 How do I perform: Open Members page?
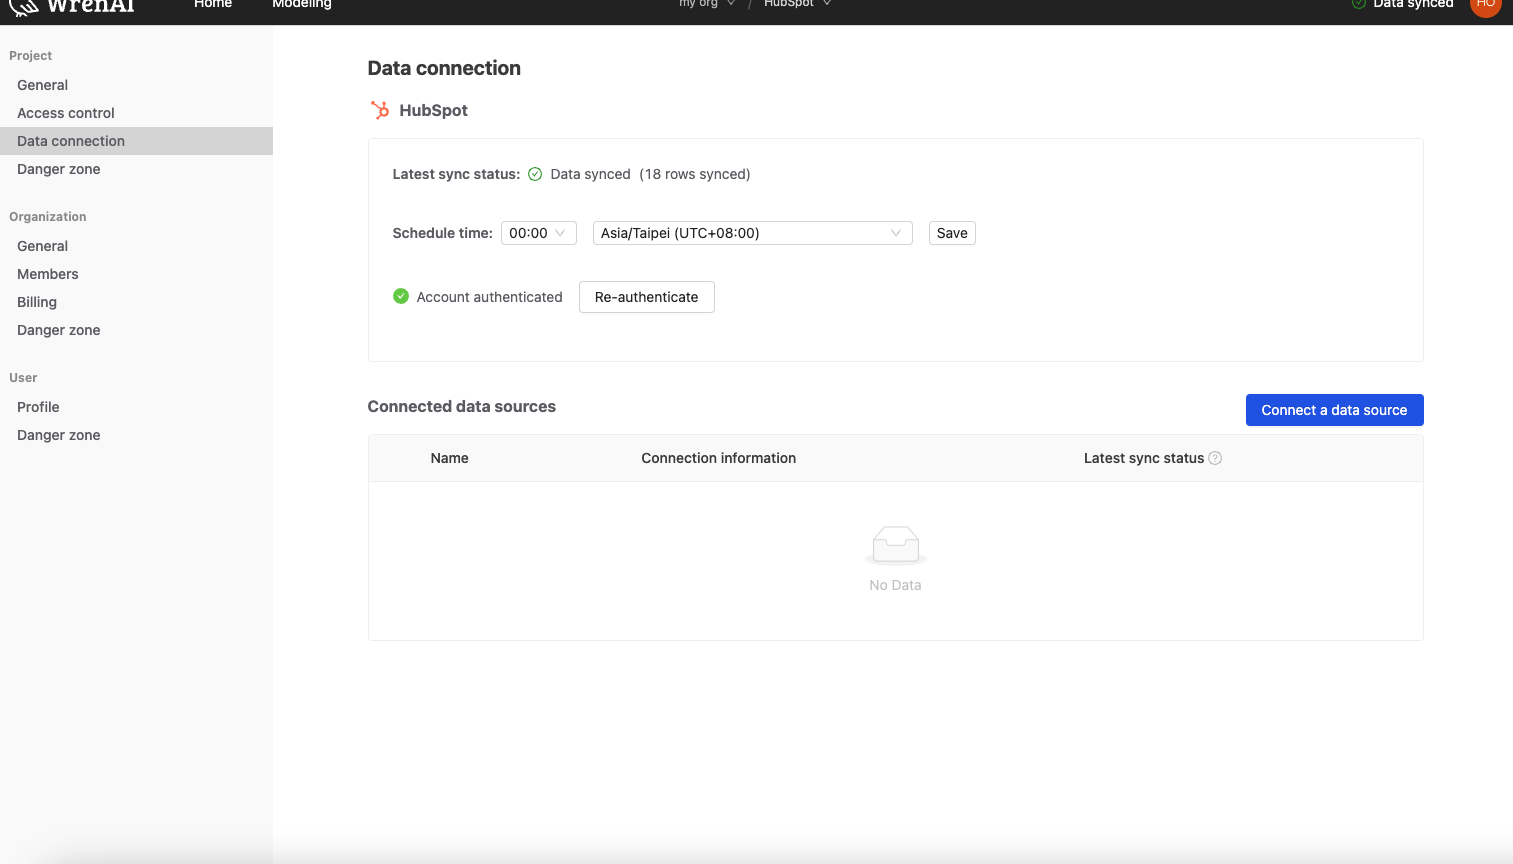136,274
